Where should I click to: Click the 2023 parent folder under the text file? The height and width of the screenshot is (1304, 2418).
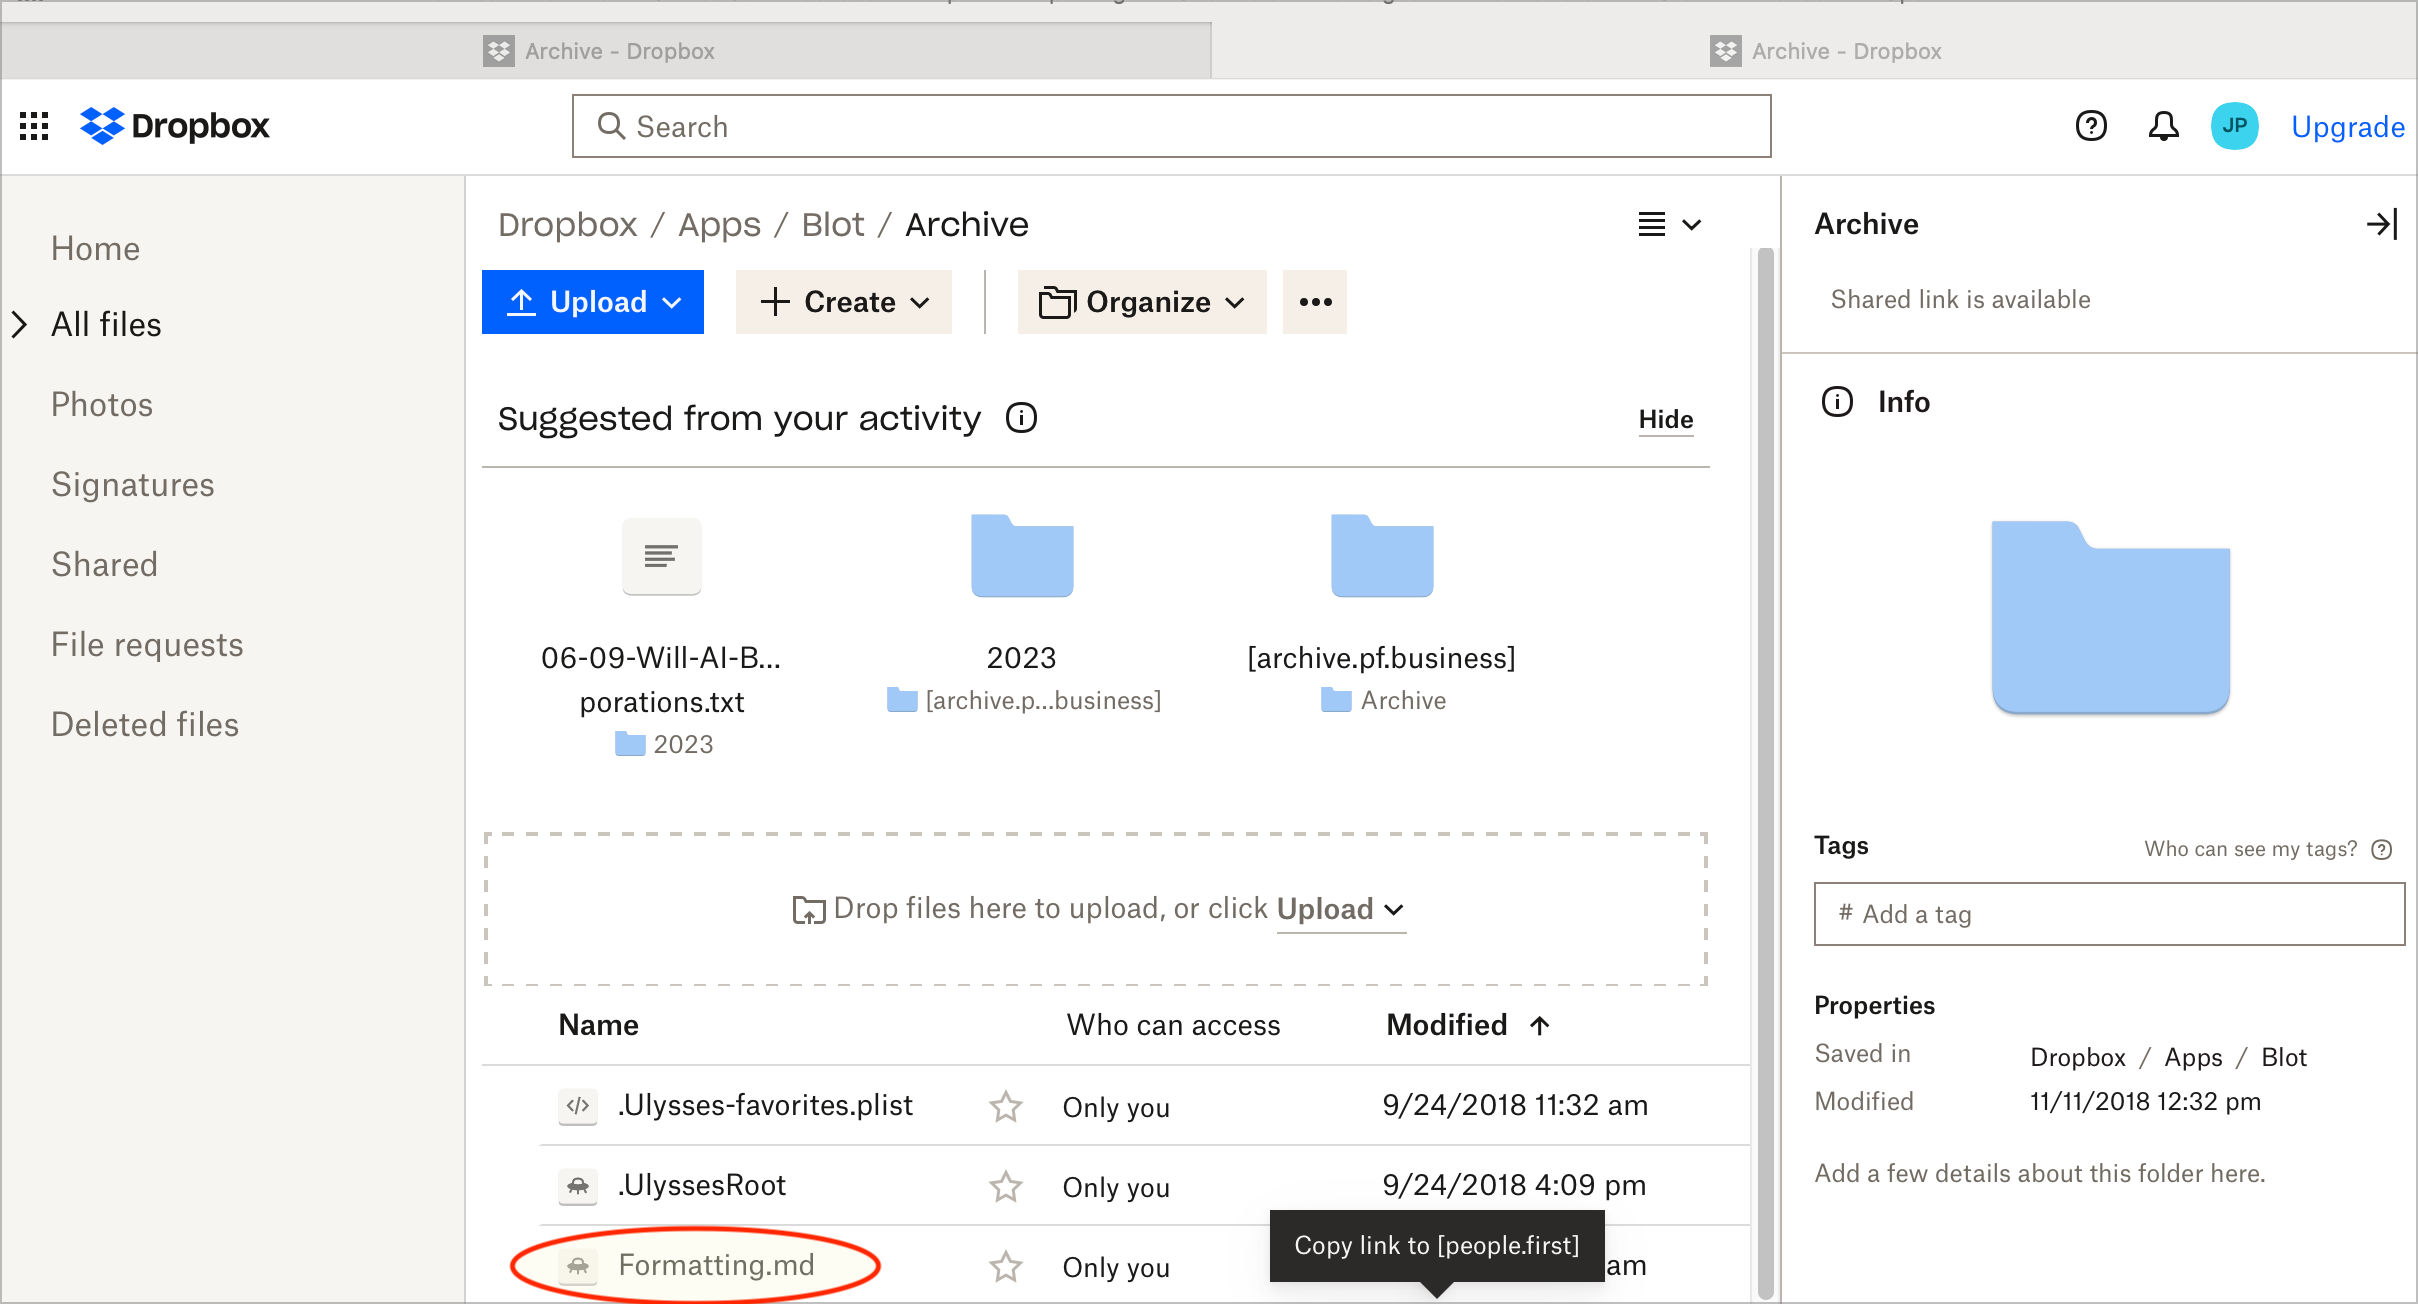pos(664,744)
